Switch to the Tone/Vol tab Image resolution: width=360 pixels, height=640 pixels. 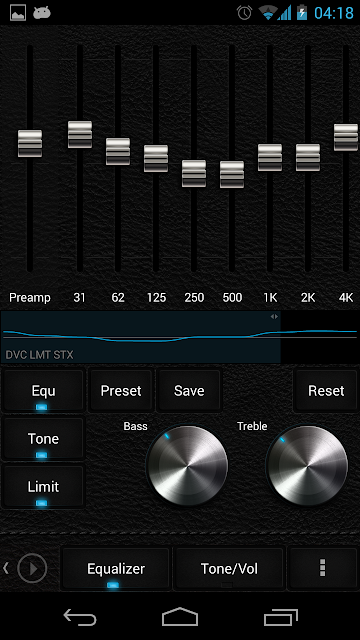tap(229, 569)
